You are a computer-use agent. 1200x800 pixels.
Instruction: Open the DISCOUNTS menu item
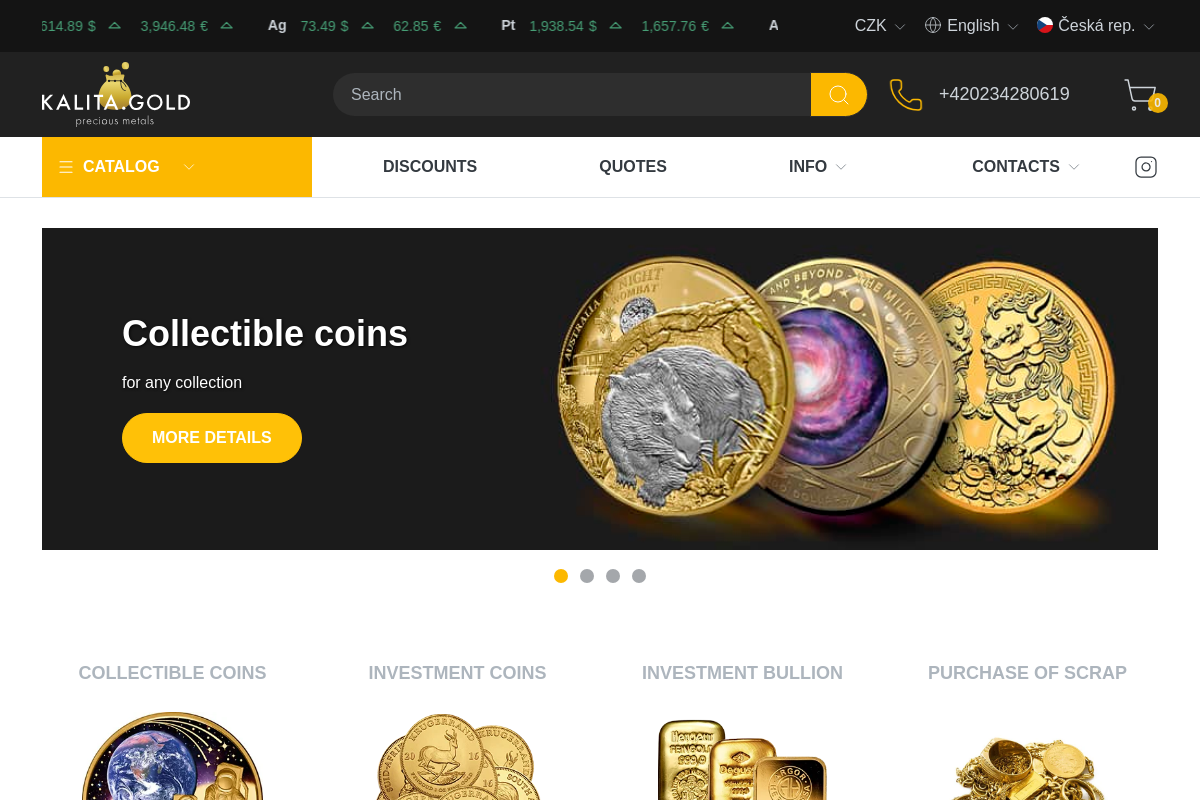[430, 167]
